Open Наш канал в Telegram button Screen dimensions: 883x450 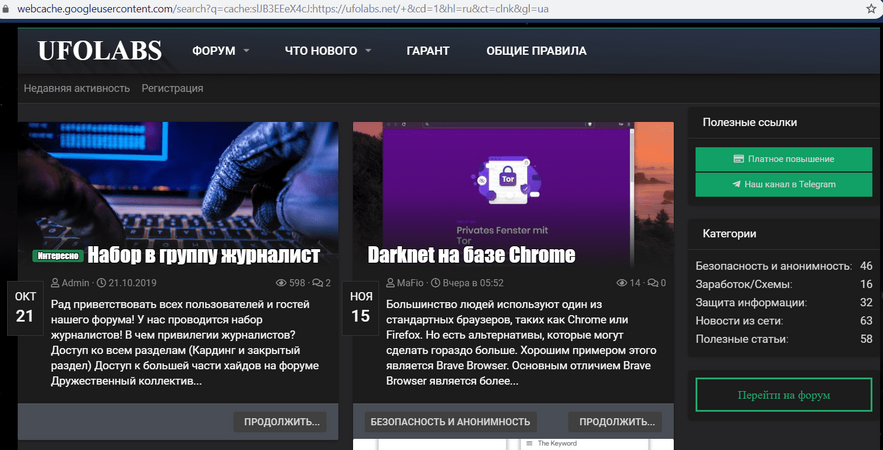(783, 185)
